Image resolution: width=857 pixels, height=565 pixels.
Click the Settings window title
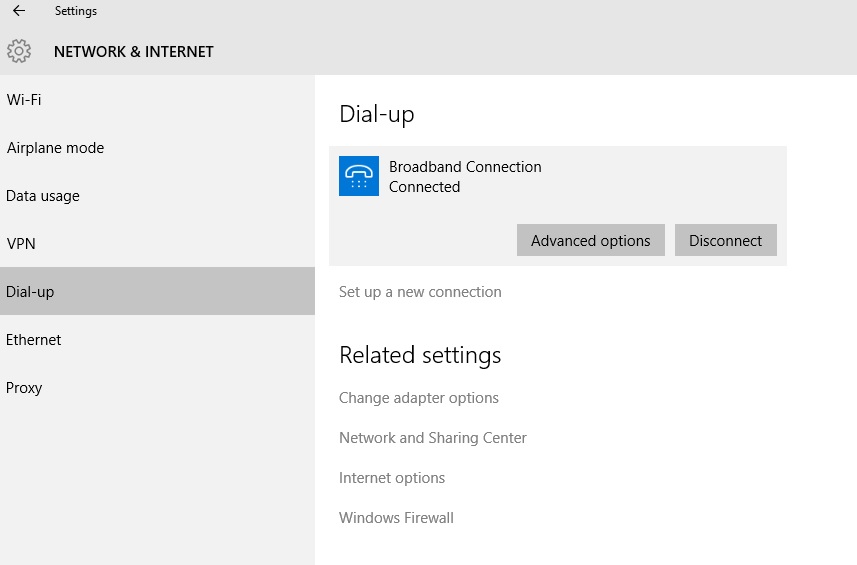(76, 11)
